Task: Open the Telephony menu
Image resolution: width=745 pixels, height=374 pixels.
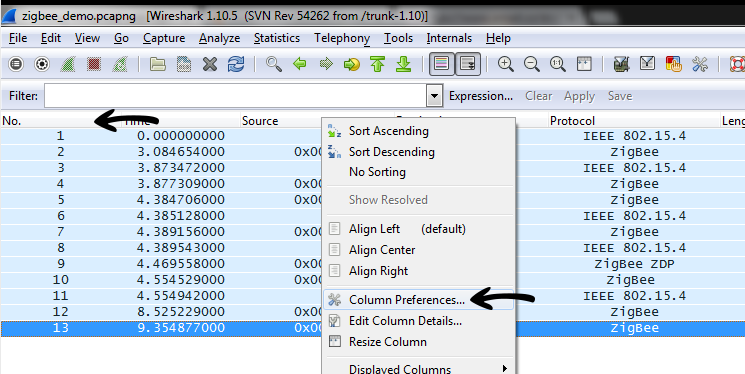Action: coord(342,38)
